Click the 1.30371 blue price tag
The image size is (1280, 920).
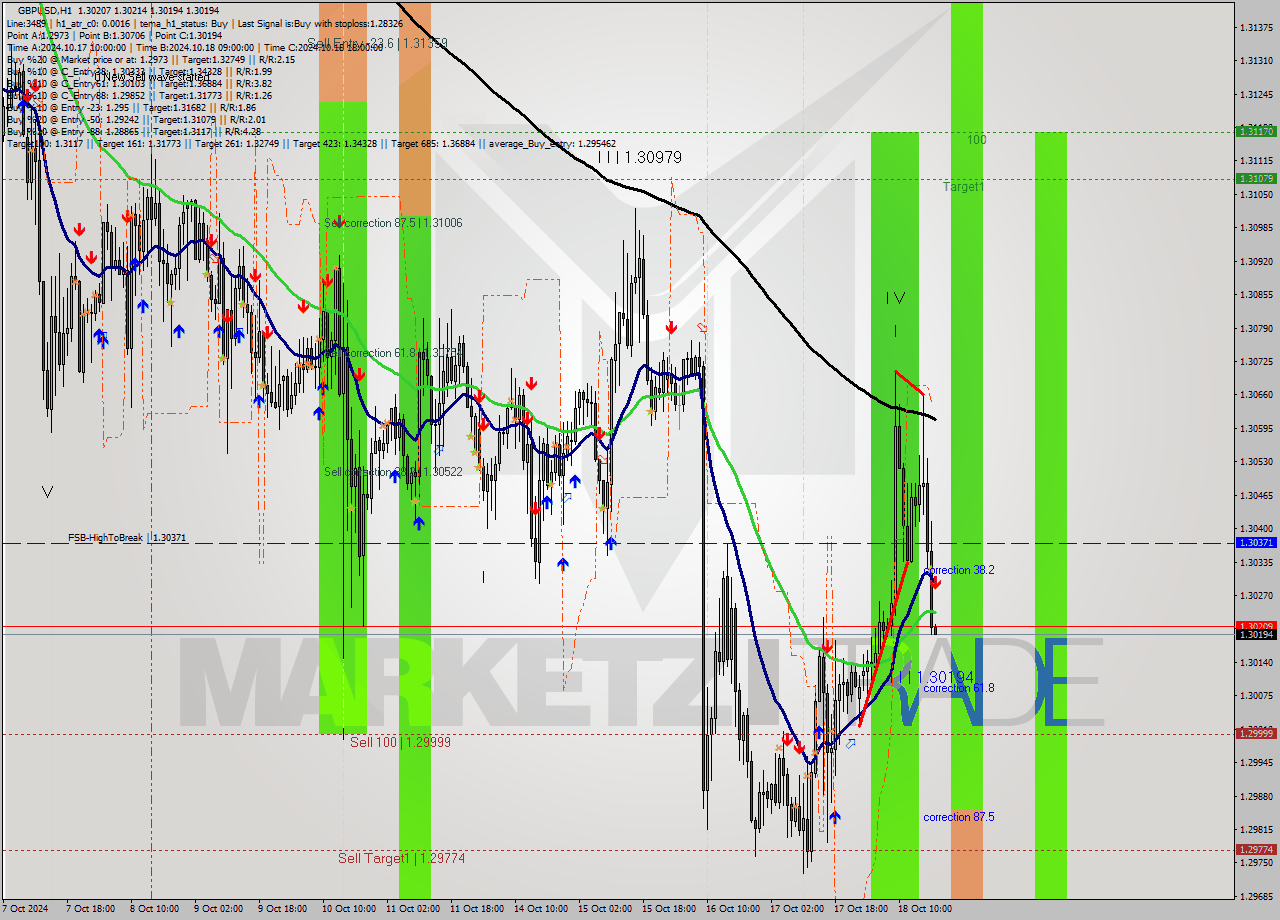click(1256, 542)
